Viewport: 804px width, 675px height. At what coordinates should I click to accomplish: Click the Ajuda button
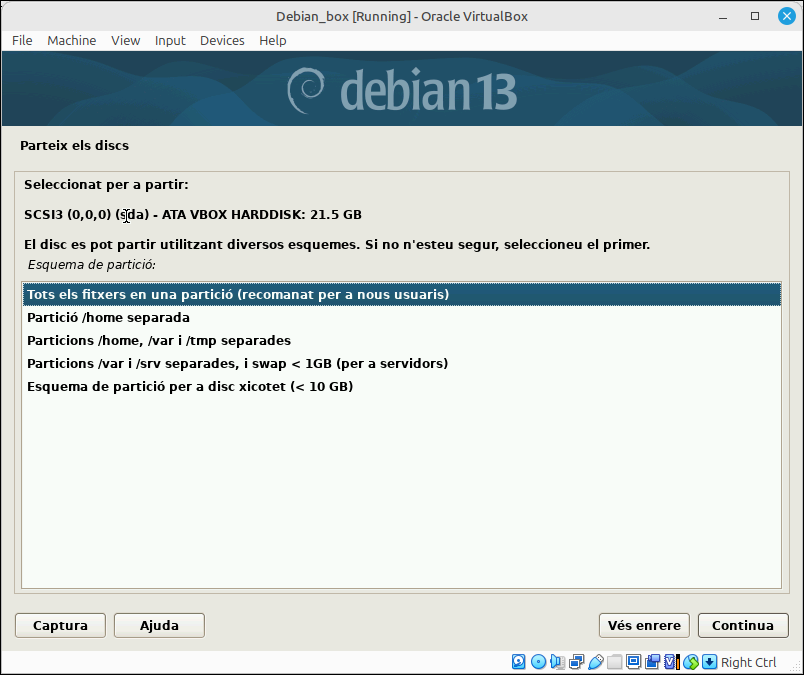159,625
